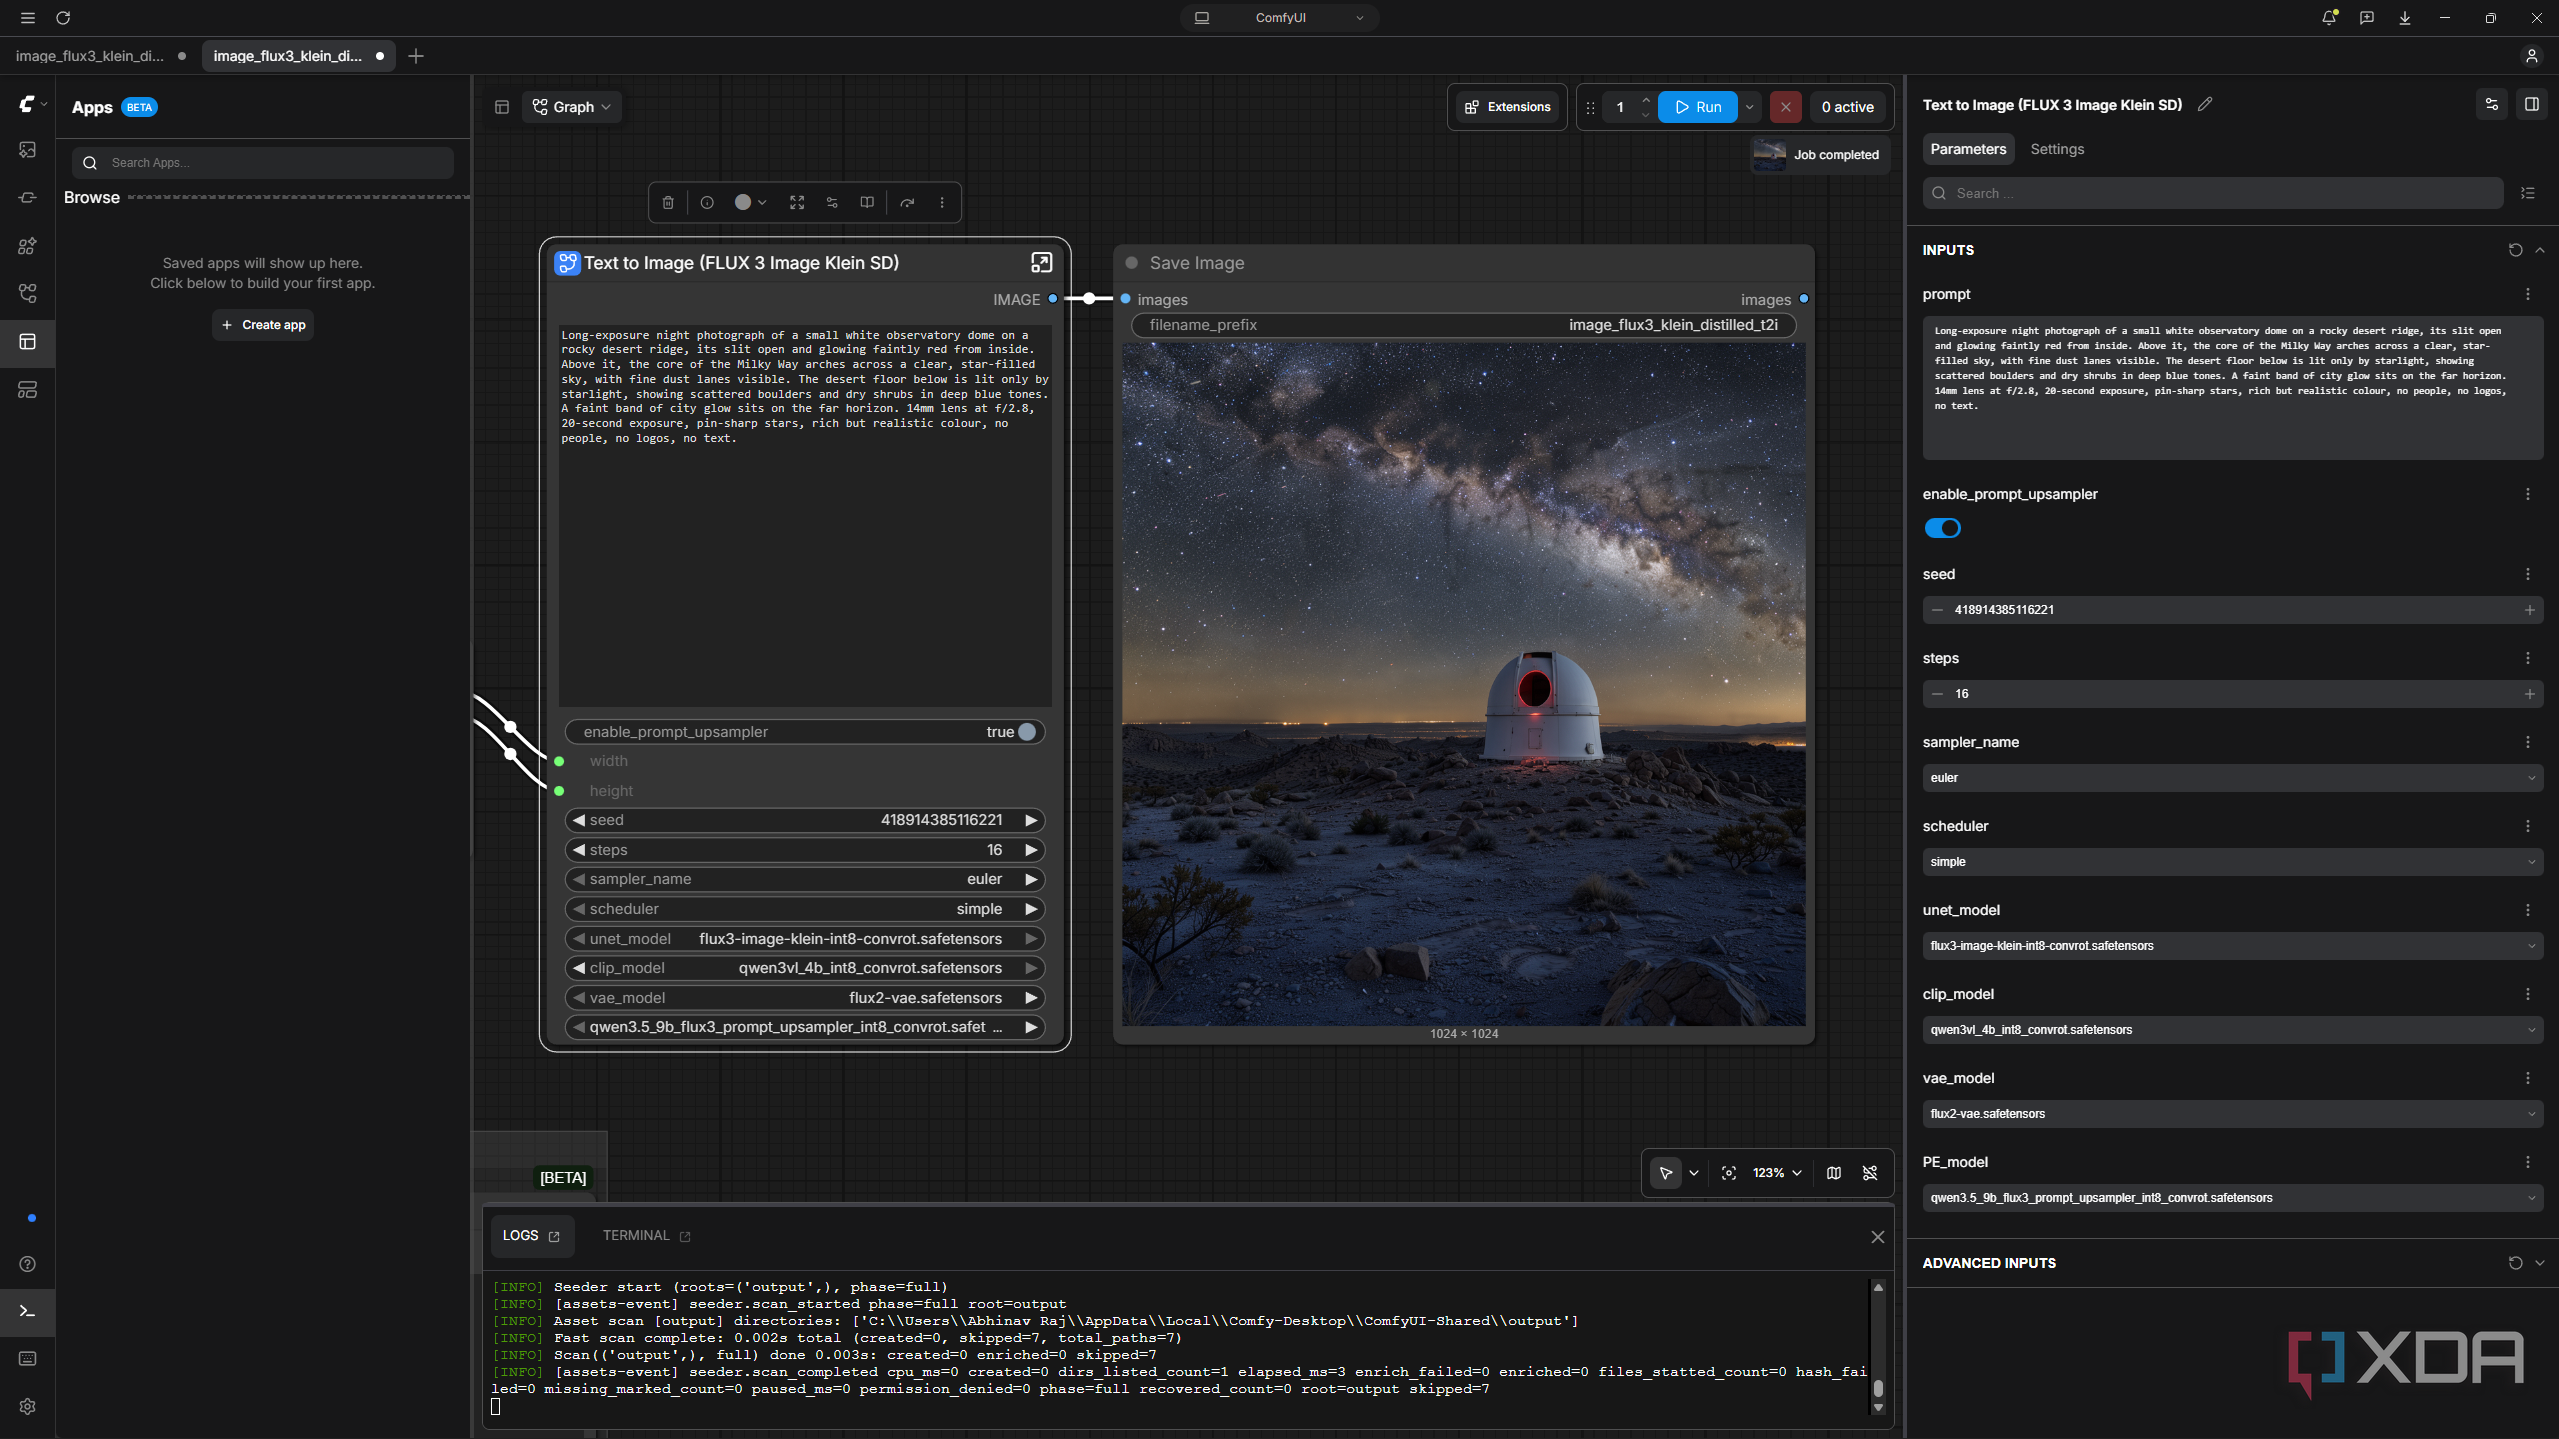Close the bottom logs panel
This screenshot has height=1439, width=2559.
pos(1877,1237)
